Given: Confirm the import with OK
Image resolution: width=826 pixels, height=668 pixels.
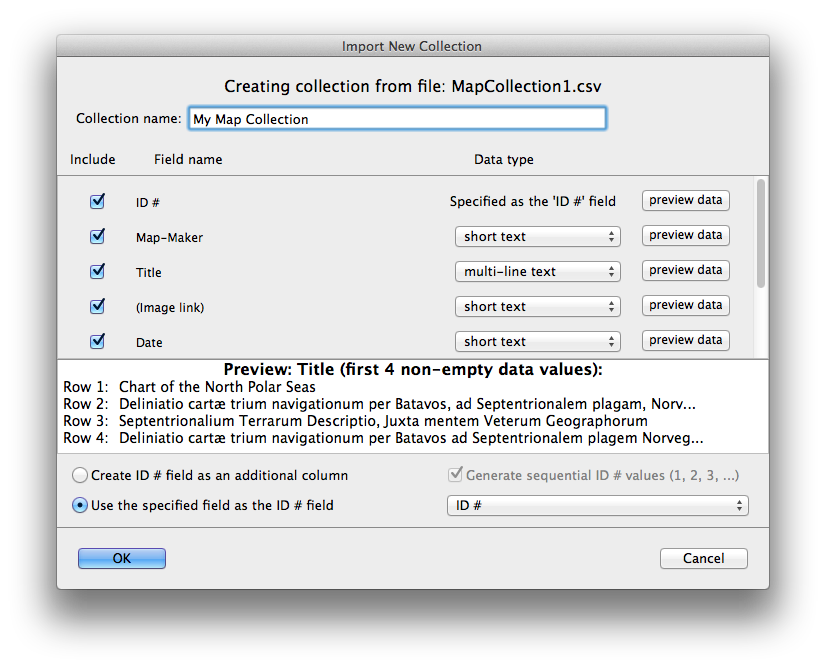Looking at the screenshot, I should 121,558.
